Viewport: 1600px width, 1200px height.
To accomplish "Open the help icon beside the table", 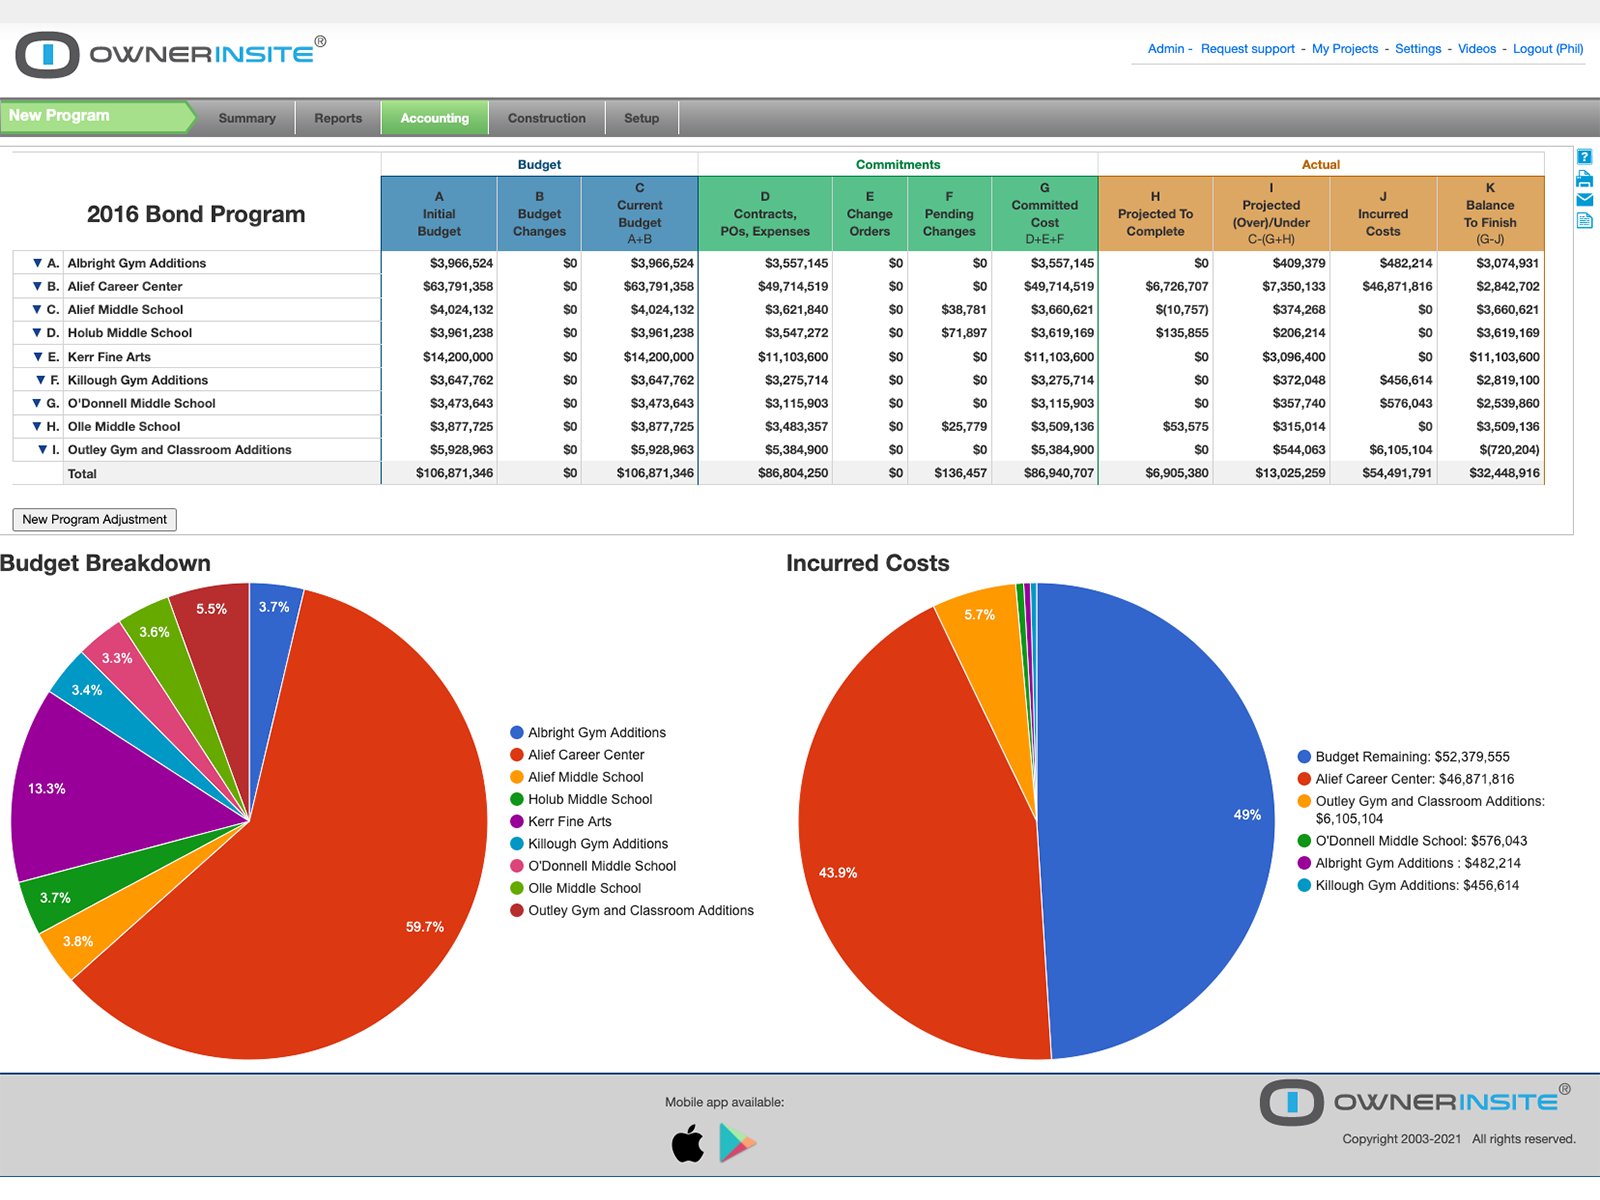I will pos(1584,156).
